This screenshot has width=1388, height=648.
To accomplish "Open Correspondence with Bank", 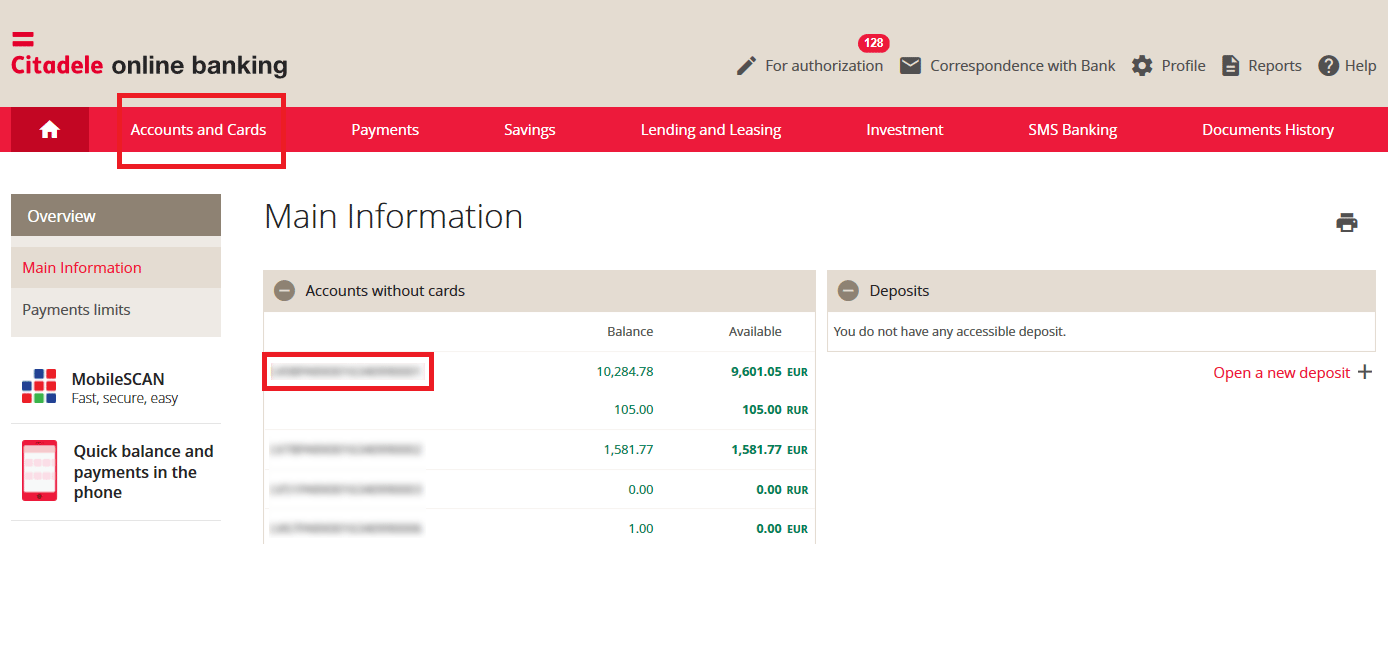I will tap(1023, 66).
